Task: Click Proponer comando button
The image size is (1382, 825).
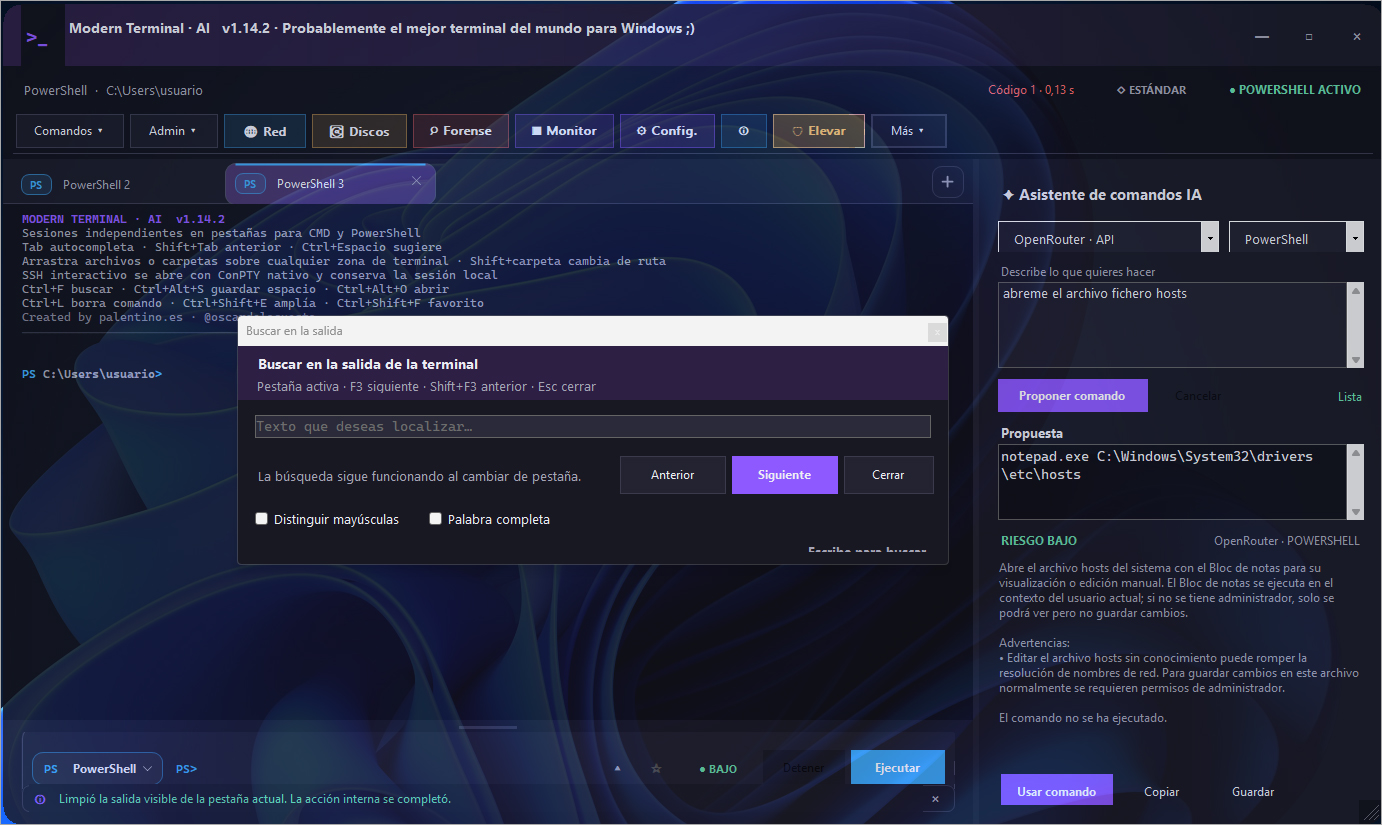Action: pos(1072,396)
